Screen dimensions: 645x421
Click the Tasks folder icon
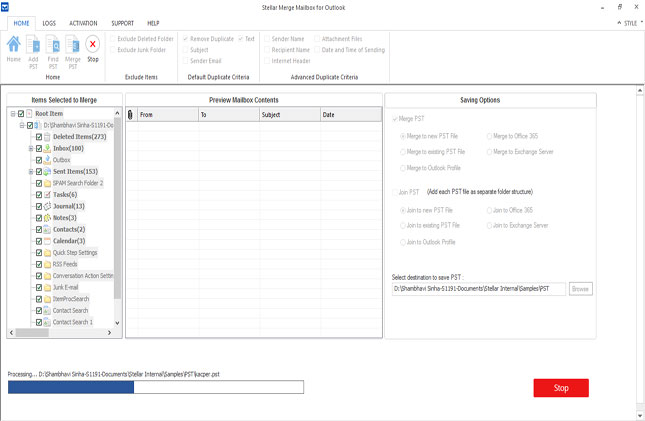pyautogui.click(x=48, y=195)
